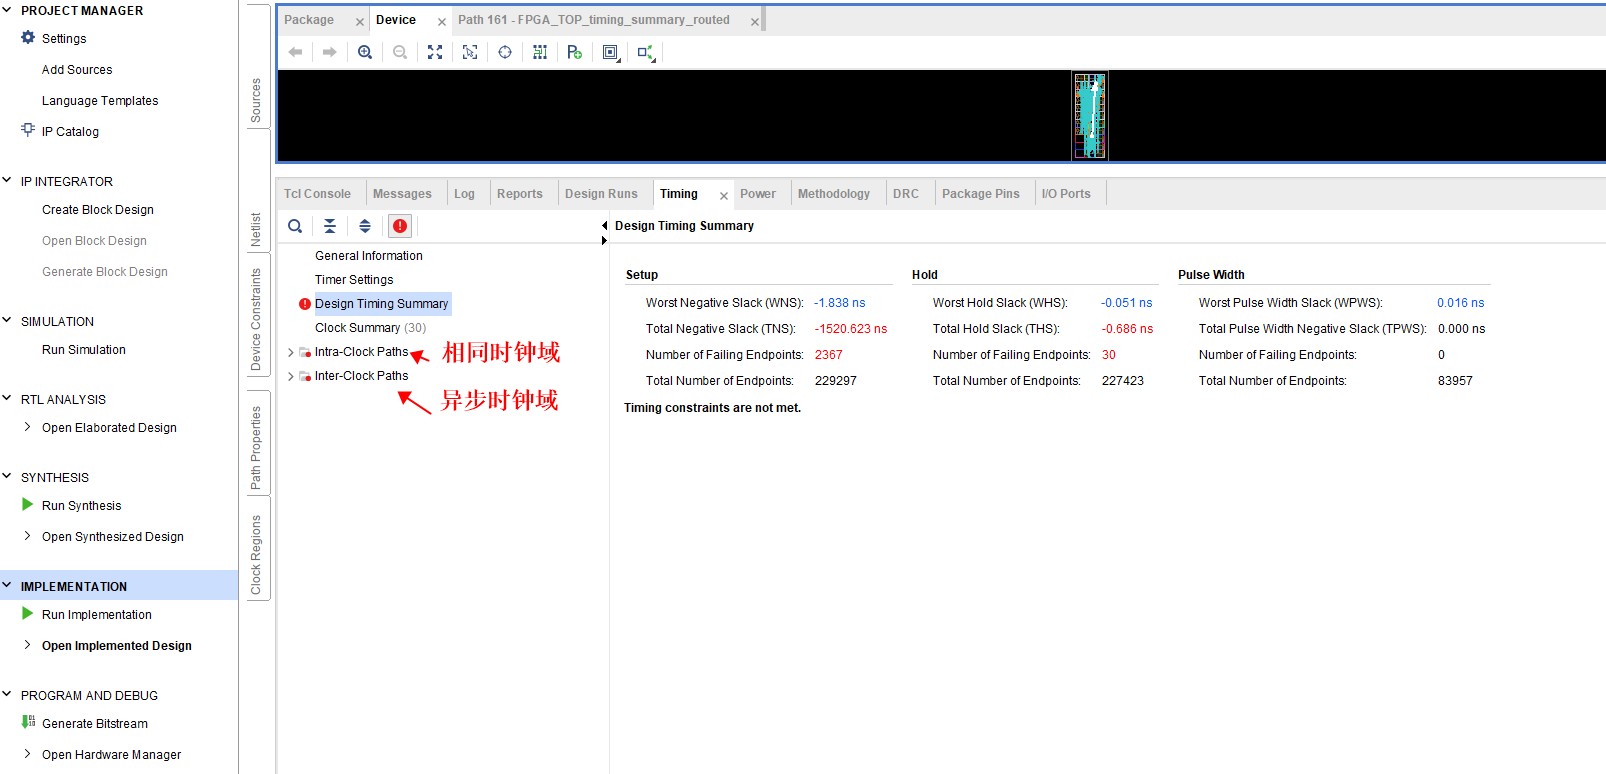Open the Reports tab
Image resolution: width=1606 pixels, height=774 pixels.
click(520, 194)
